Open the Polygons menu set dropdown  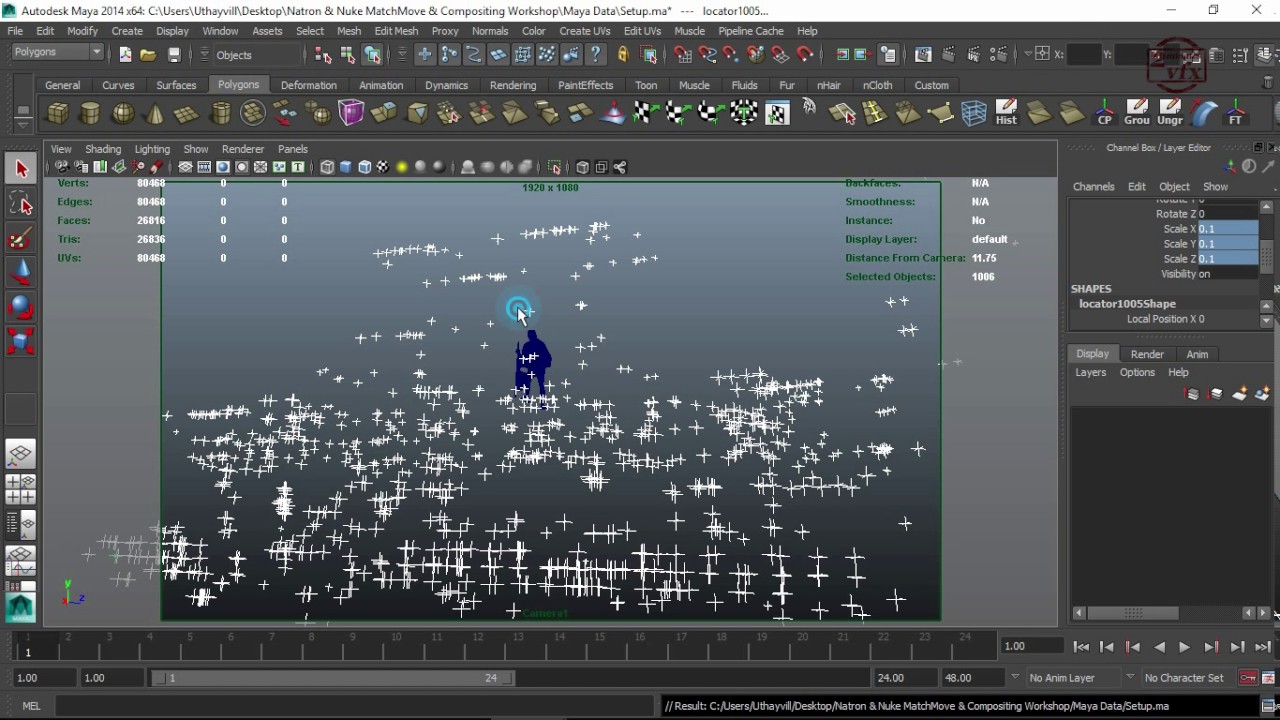click(58, 53)
